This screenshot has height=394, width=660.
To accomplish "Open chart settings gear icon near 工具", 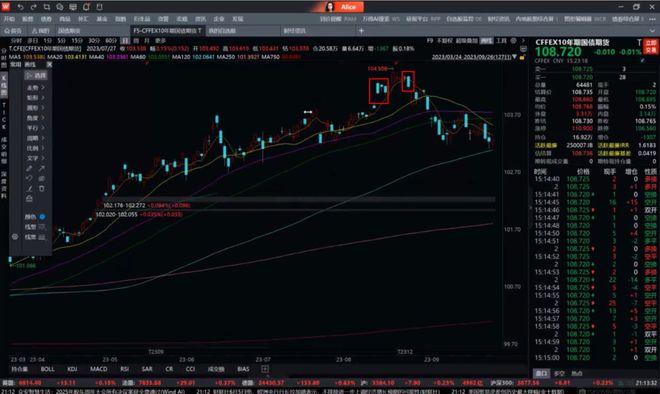I will [x=514, y=41].
